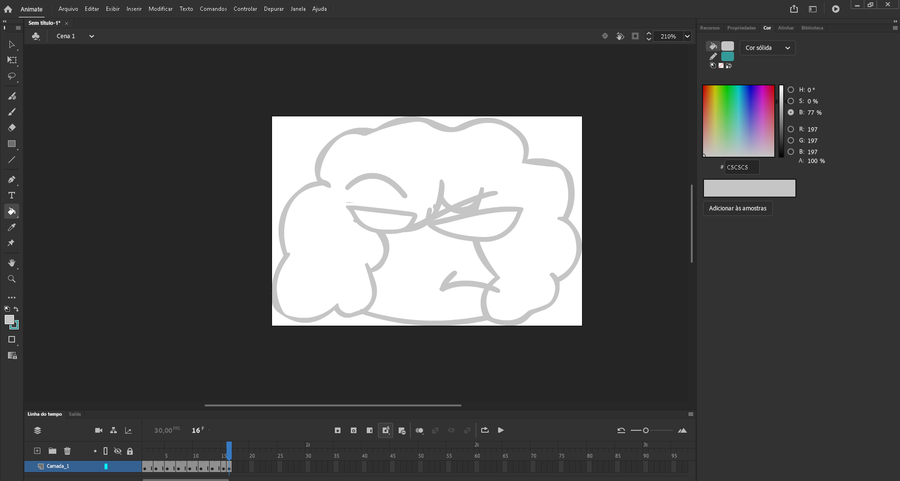
Task: Select the S saturation radio button
Action: click(x=790, y=101)
